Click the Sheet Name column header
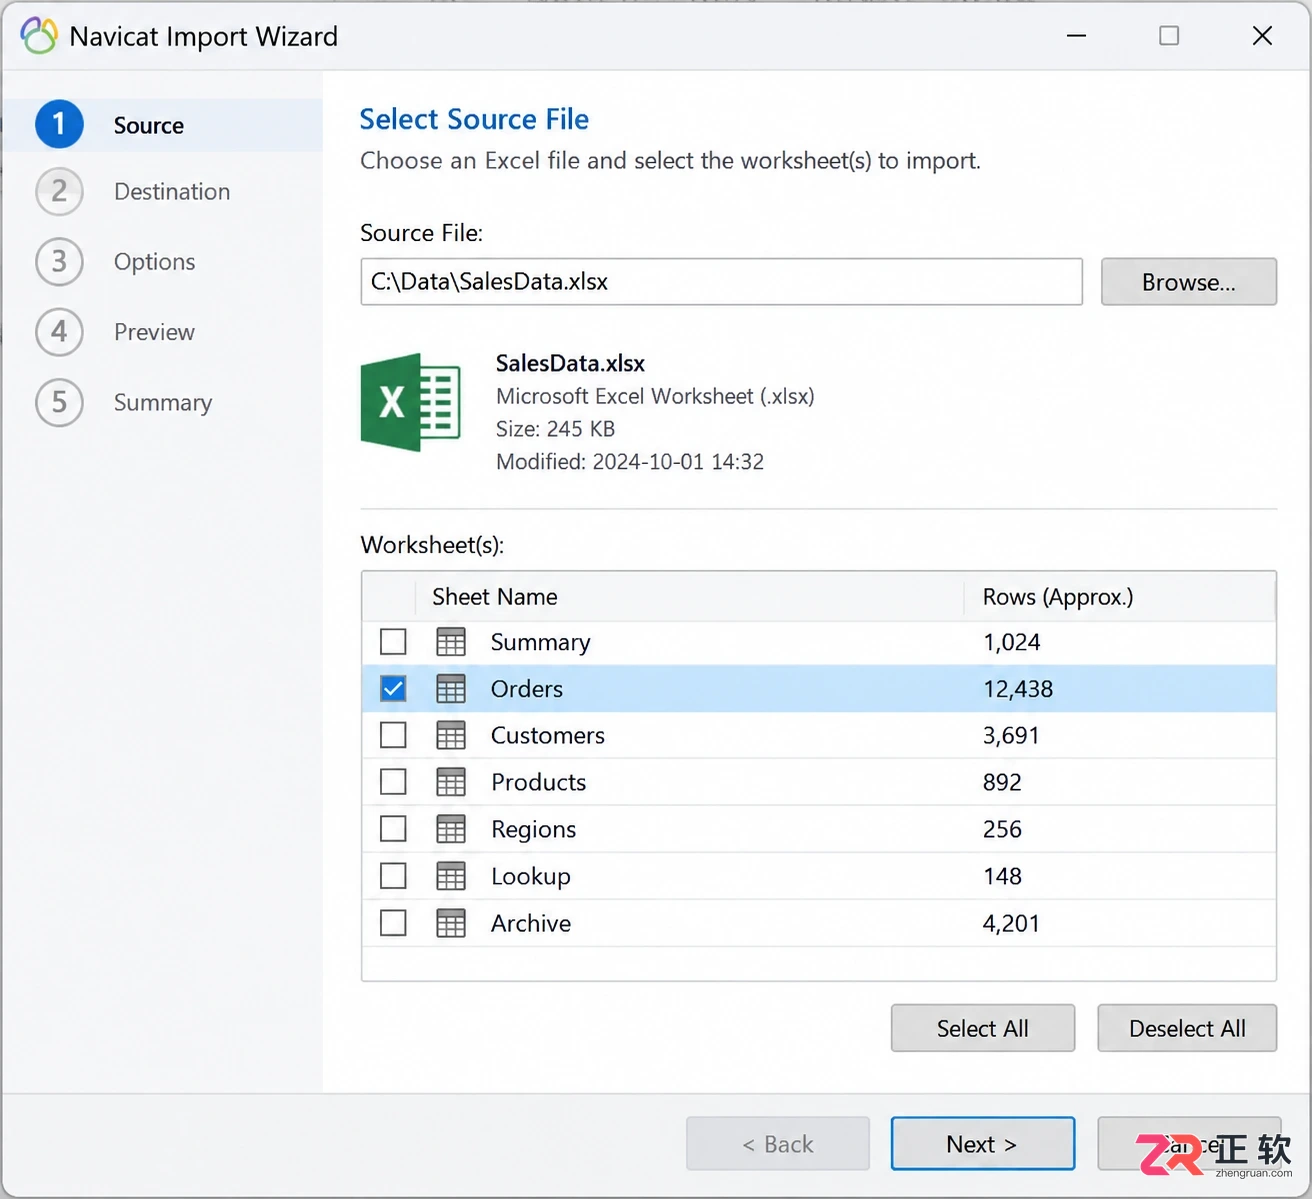Viewport: 1312px width, 1199px height. click(689, 597)
